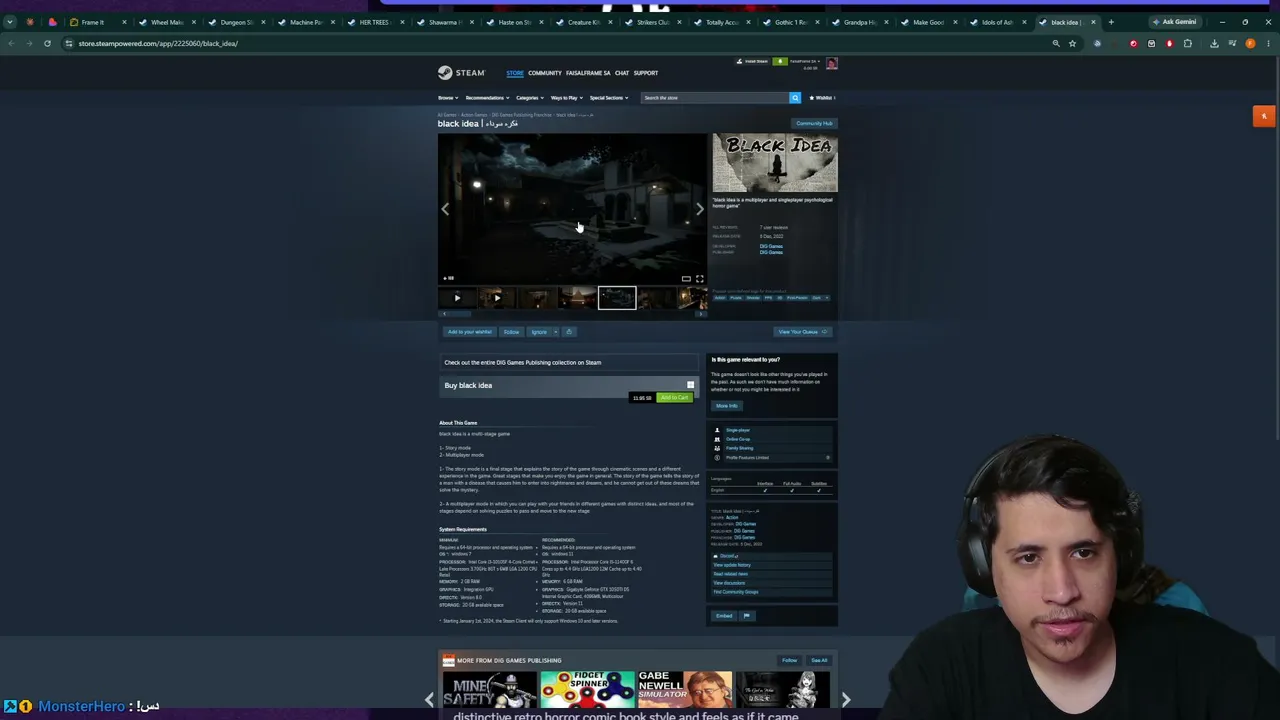1280x720 pixels.
Task: Open the green notifications bell
Action: (780, 62)
